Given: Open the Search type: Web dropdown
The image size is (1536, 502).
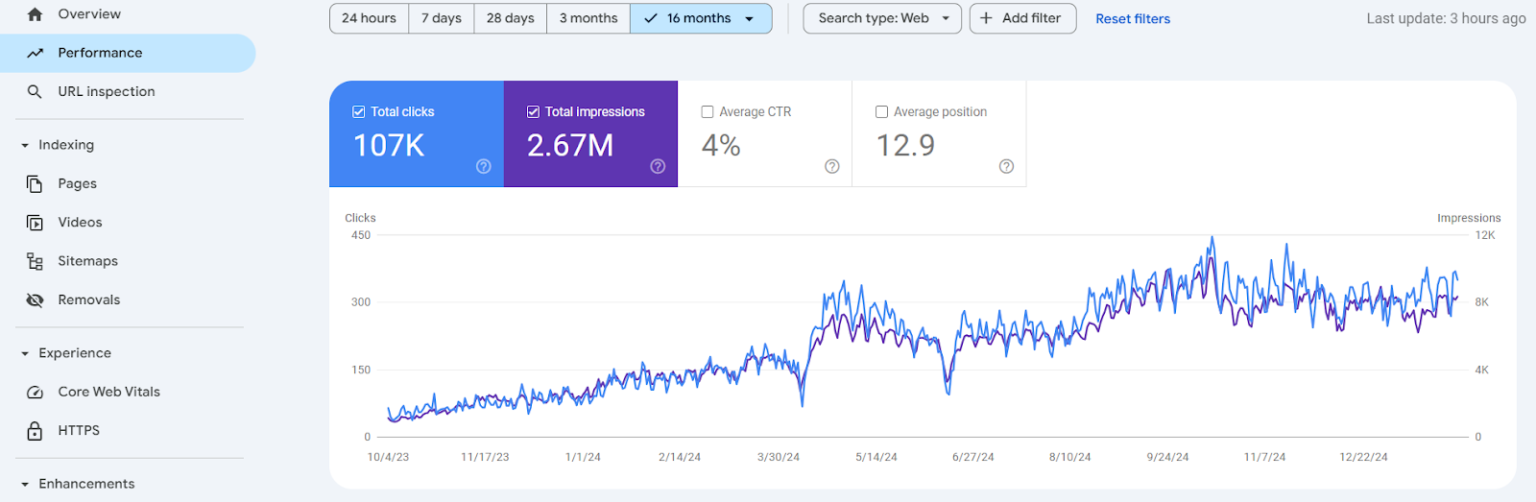Looking at the screenshot, I should (882, 19).
